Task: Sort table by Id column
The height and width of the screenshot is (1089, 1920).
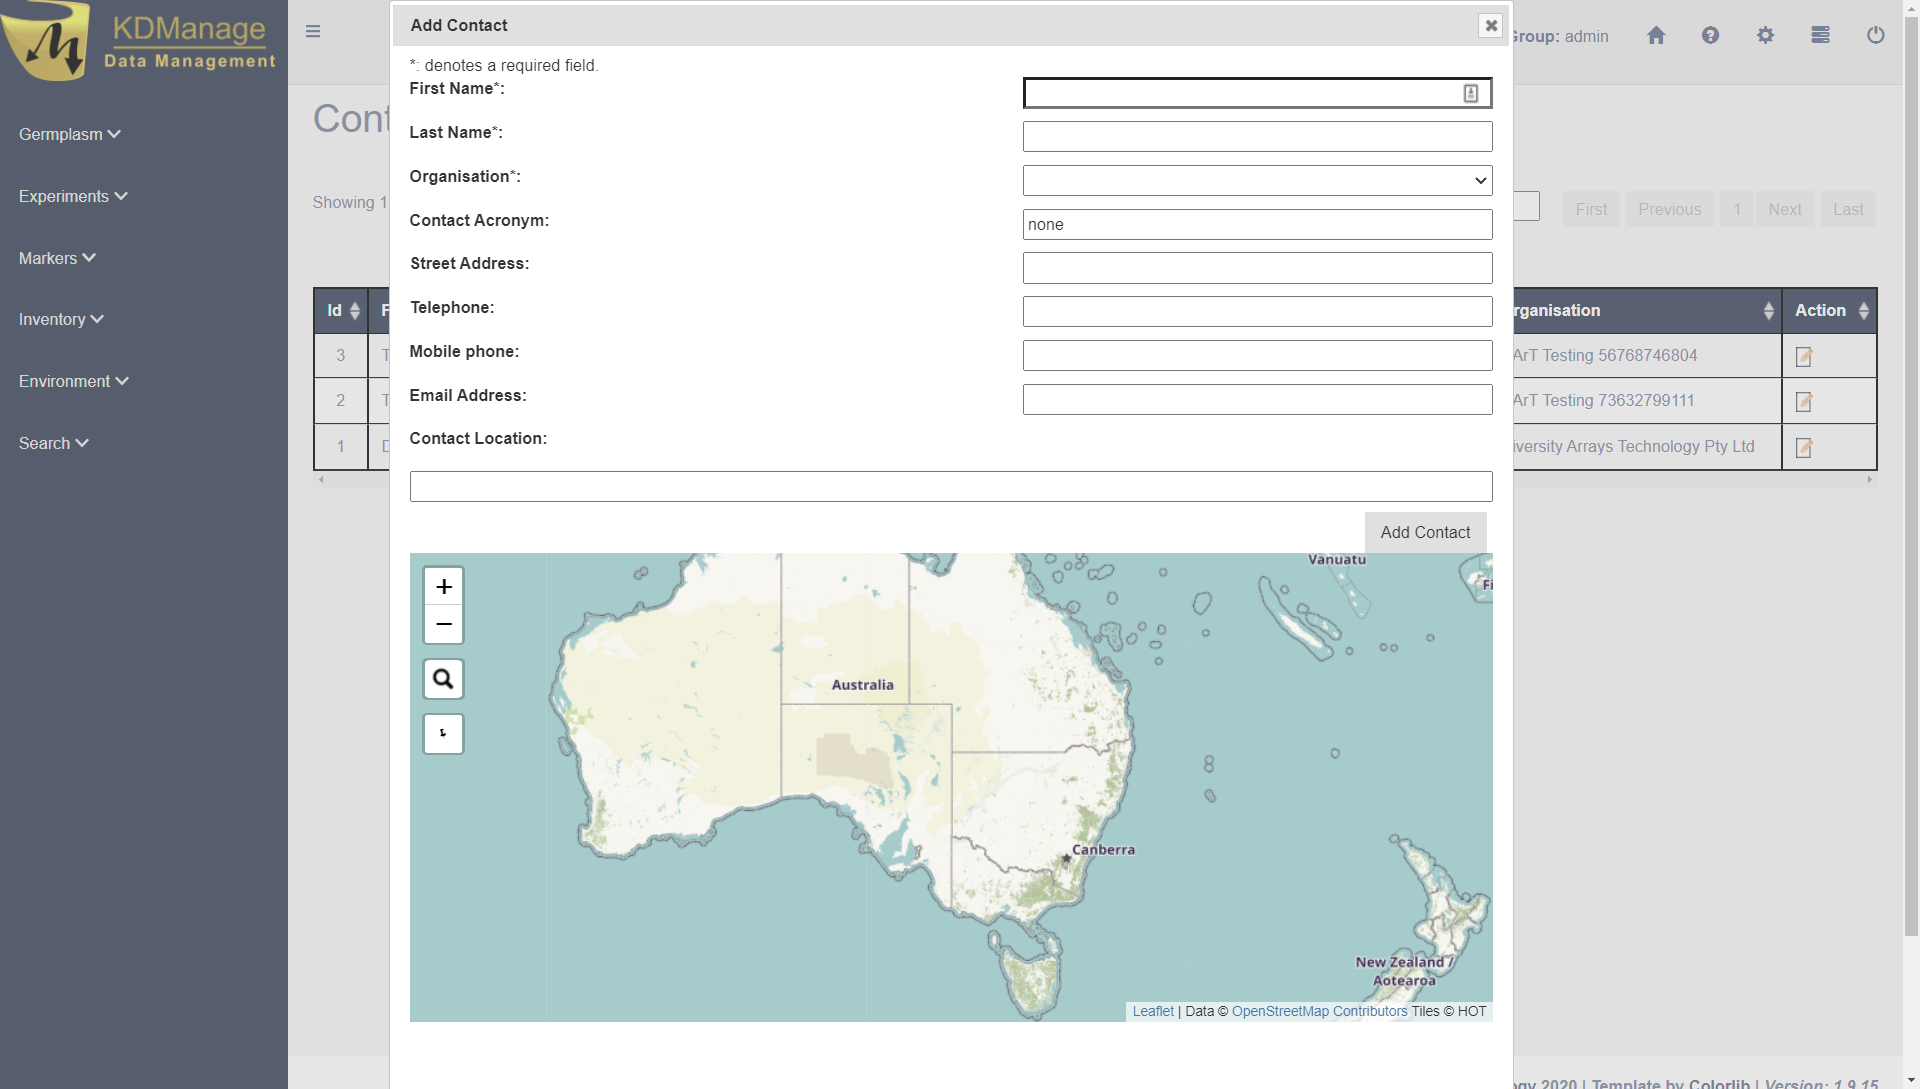Action: [x=340, y=311]
